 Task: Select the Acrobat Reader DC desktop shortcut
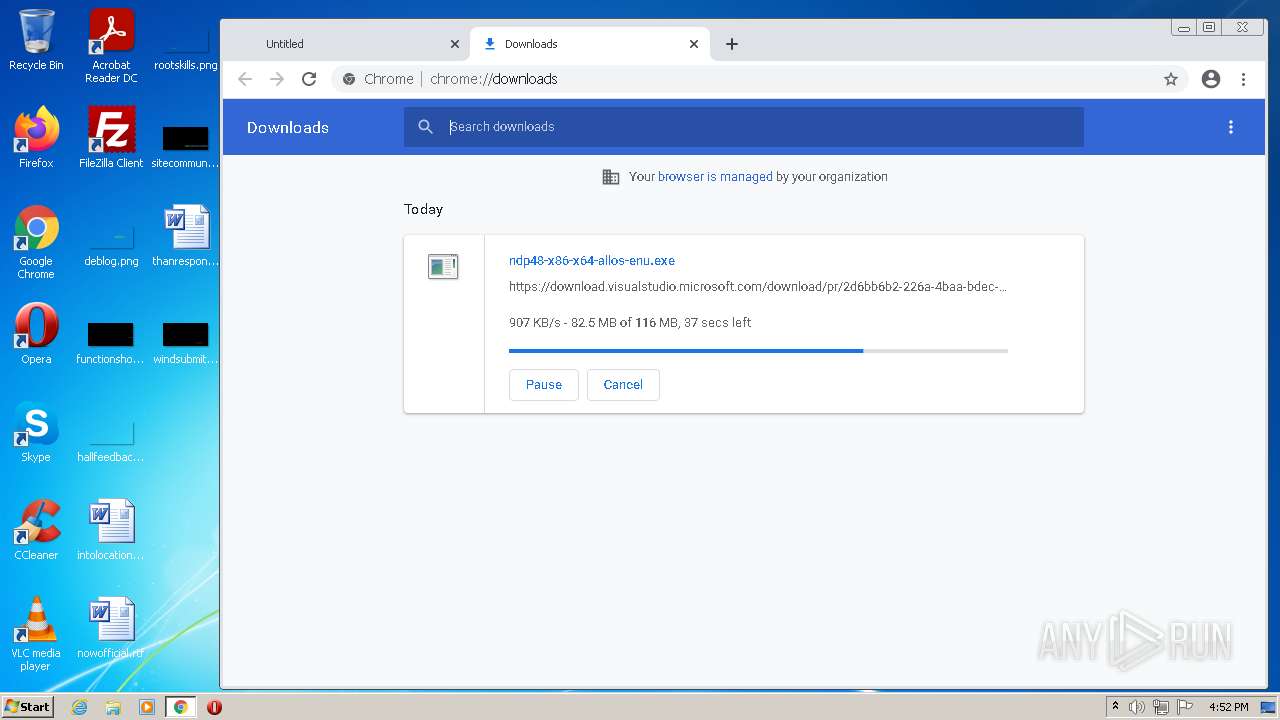click(111, 46)
